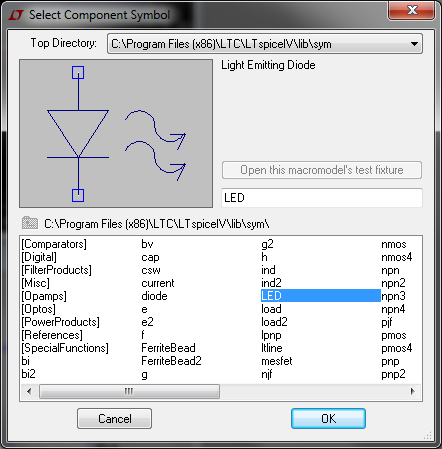This screenshot has width=442, height=449.
Task: Click the horizontal scrollbar thumb
Action: click(x=129, y=391)
